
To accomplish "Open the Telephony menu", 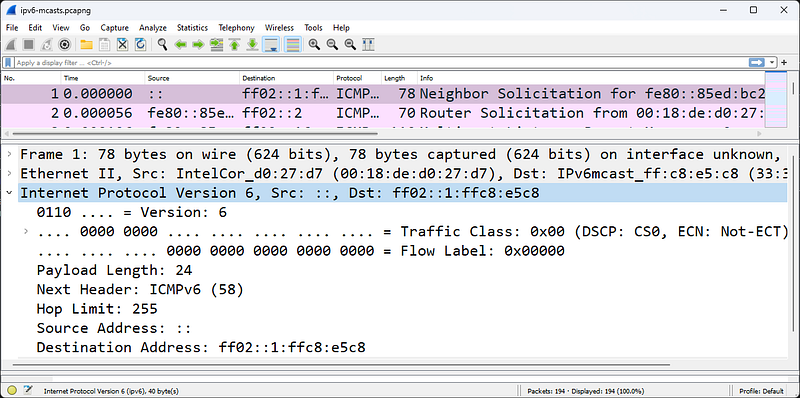I will click(x=236, y=28).
